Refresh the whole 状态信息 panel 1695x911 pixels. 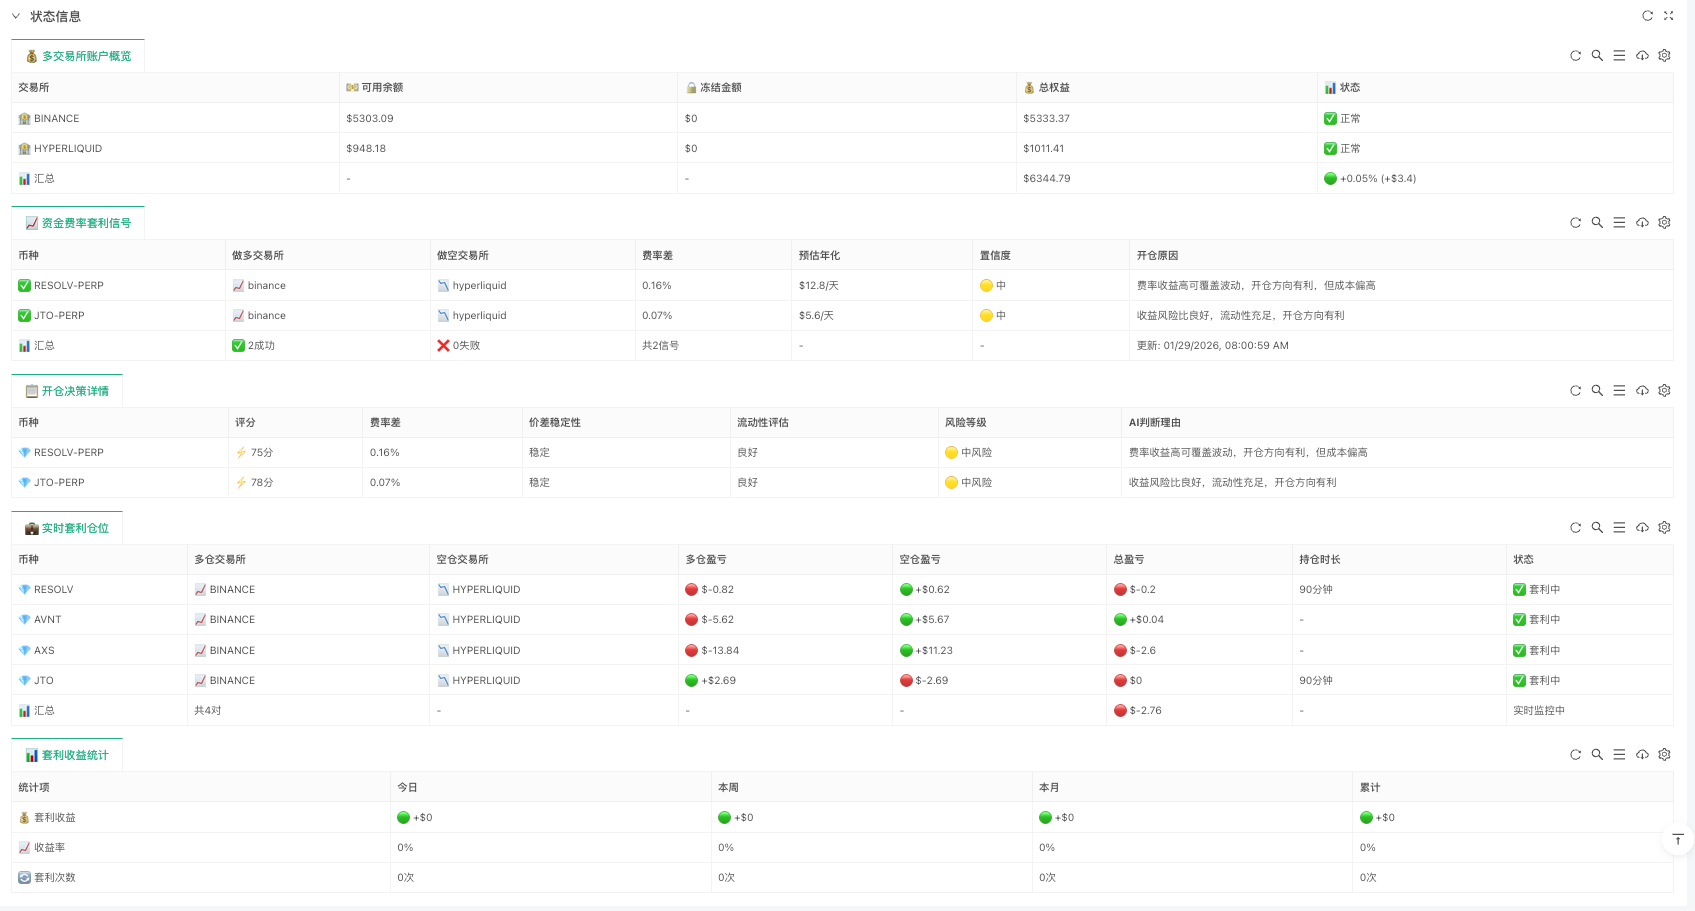coord(1647,16)
